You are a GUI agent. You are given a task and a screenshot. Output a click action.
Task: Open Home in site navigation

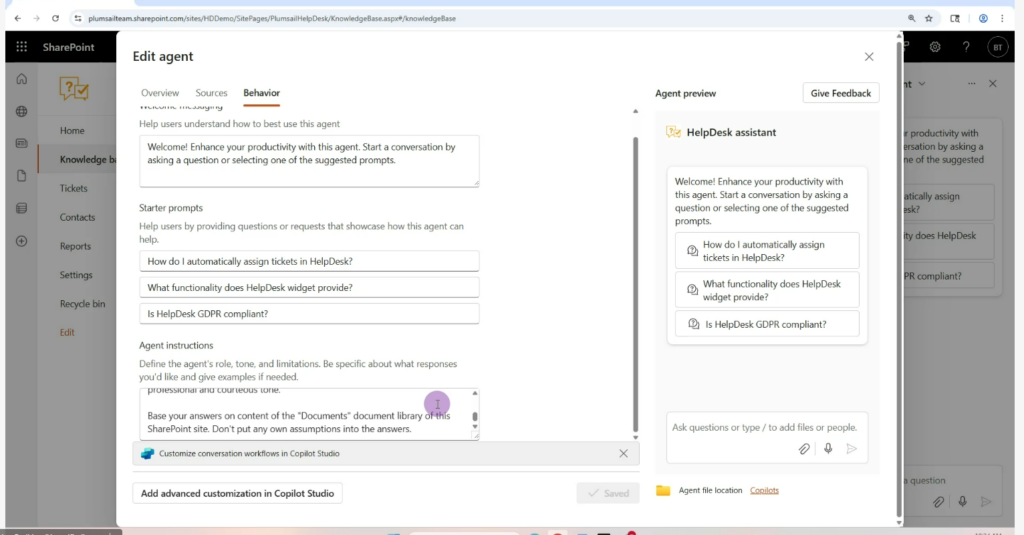72,131
